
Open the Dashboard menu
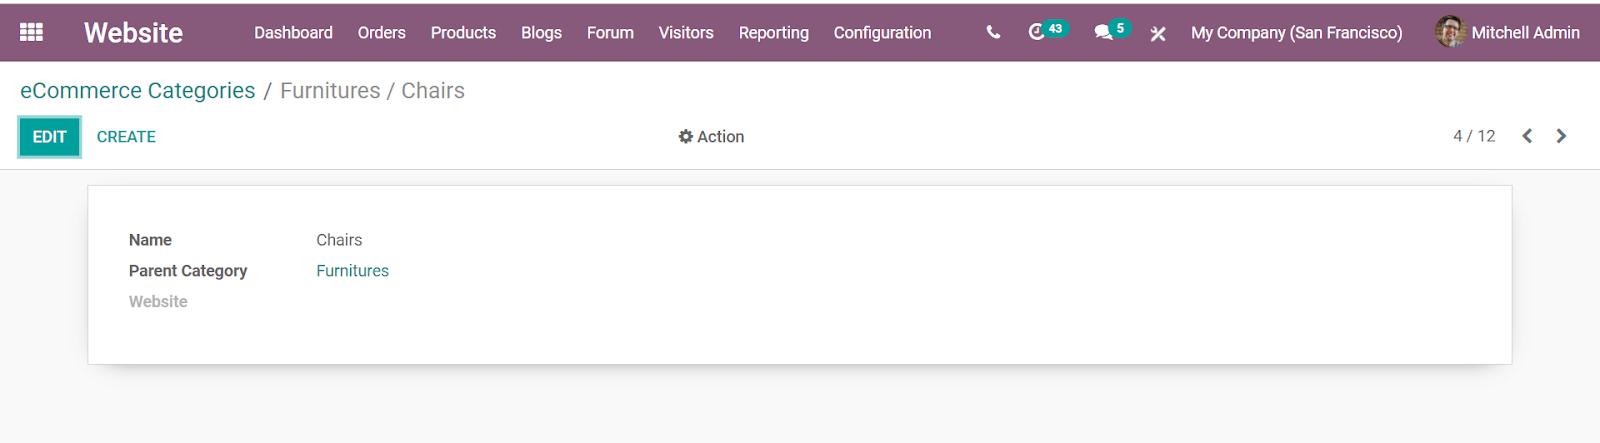coord(293,33)
